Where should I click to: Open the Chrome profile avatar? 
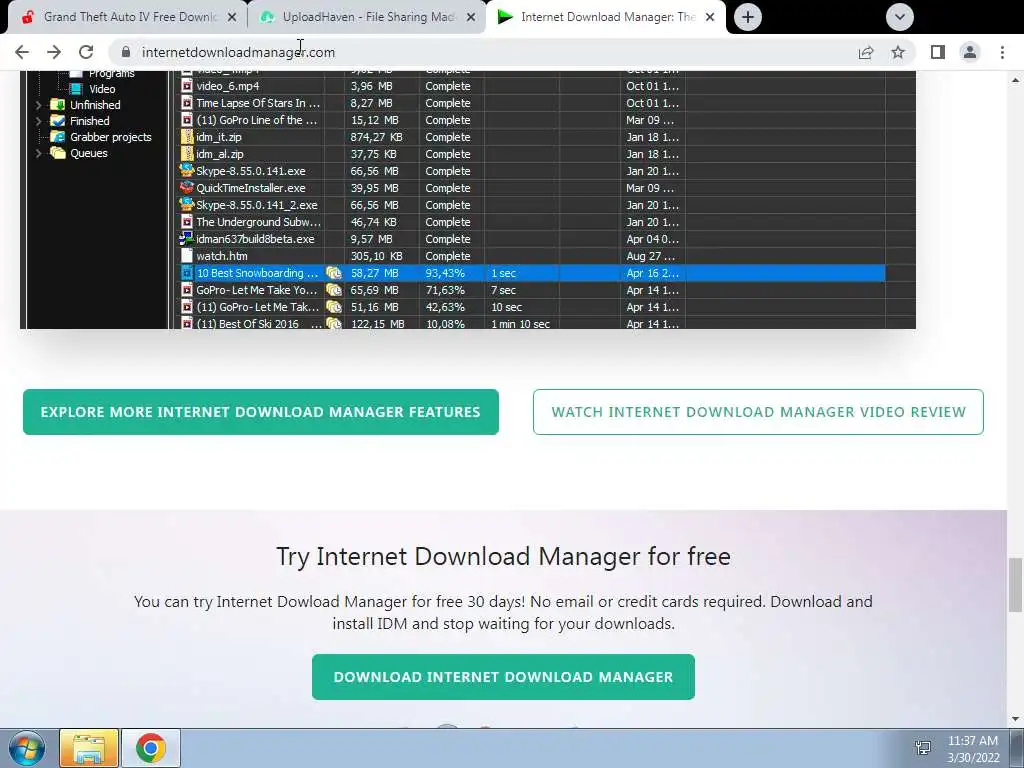click(970, 52)
